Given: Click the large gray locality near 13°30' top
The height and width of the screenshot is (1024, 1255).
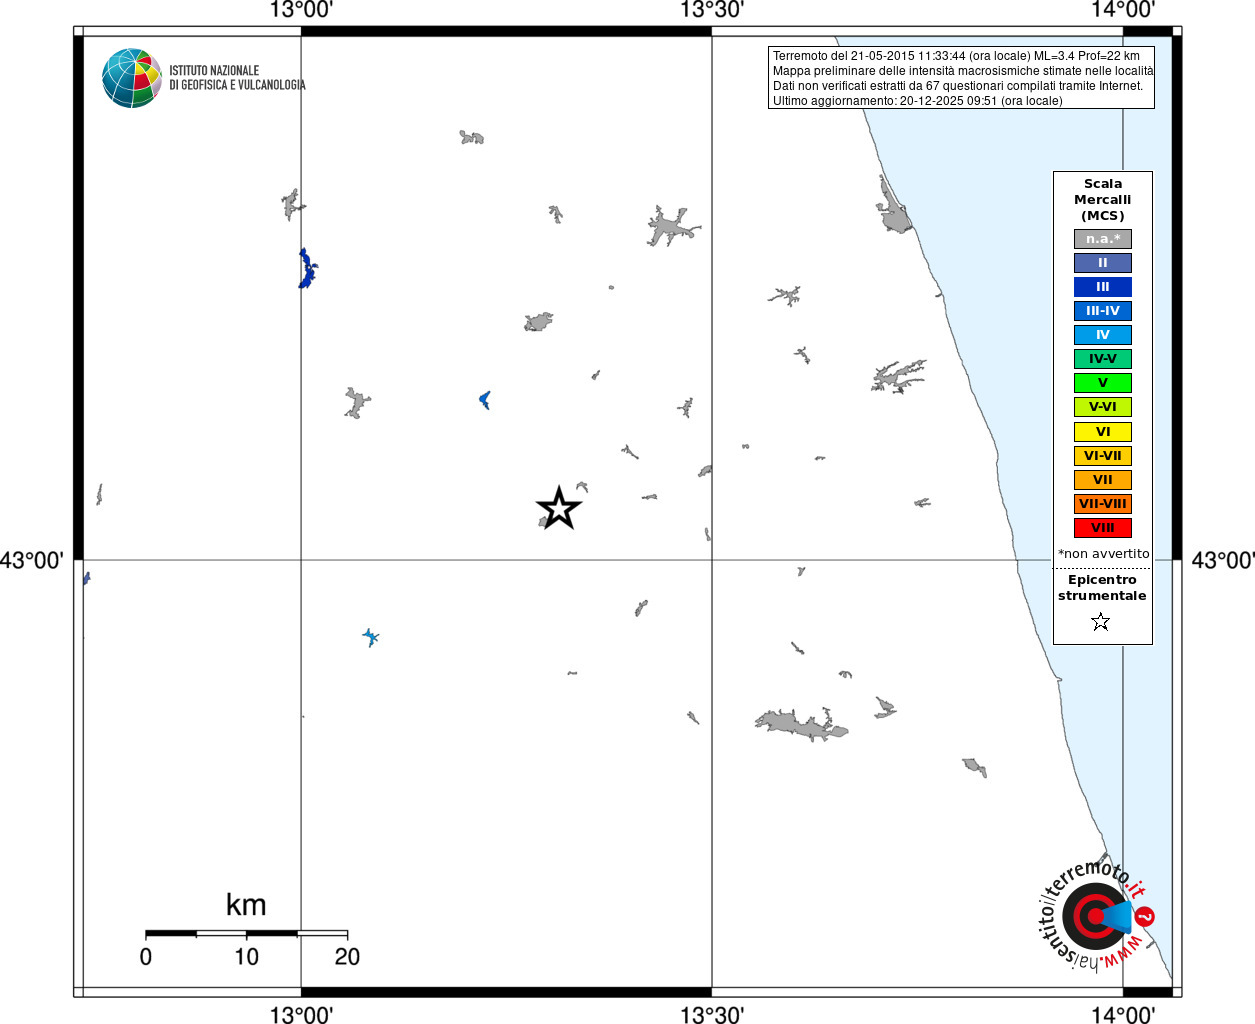Looking at the screenshot, I should coord(669,226).
